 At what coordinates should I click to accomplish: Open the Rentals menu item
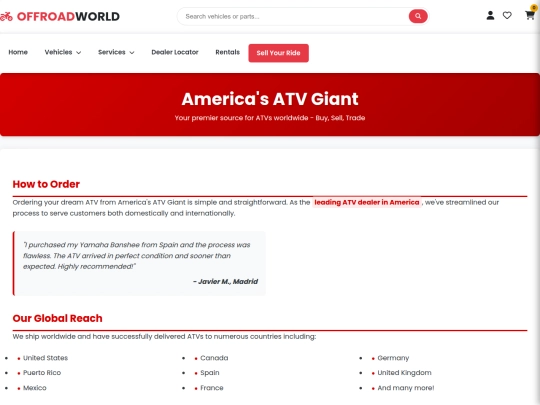(227, 52)
